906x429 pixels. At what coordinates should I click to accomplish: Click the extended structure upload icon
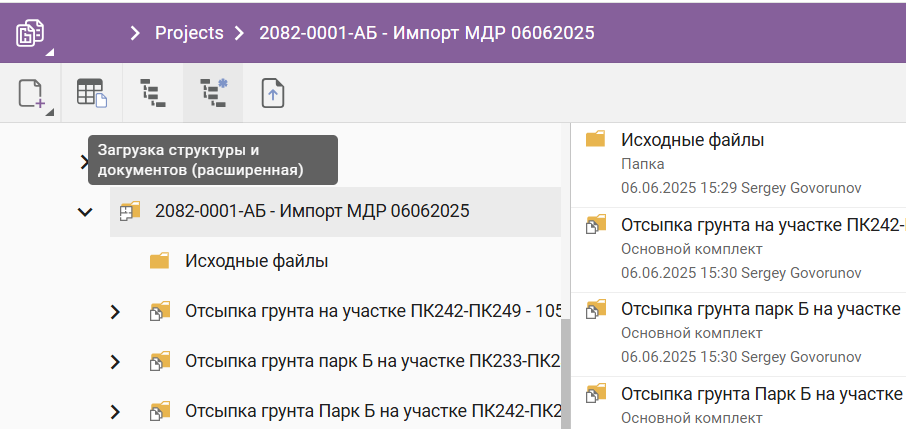[x=214, y=94]
